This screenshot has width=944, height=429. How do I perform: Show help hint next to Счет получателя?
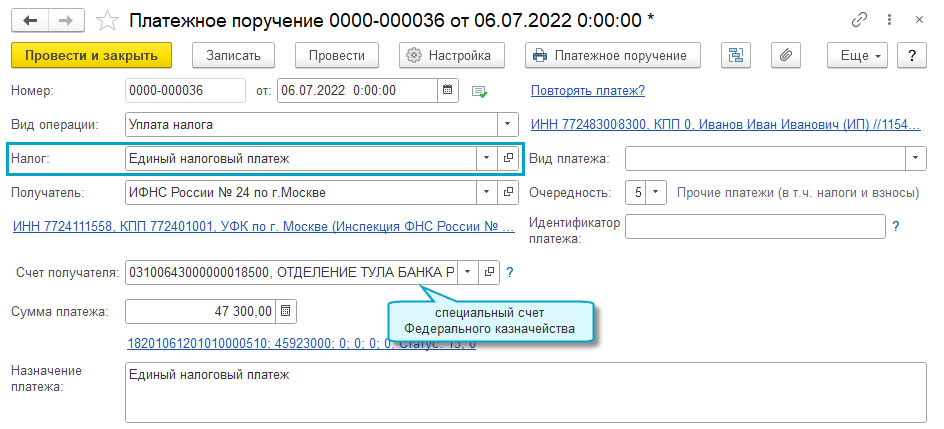click(x=509, y=273)
